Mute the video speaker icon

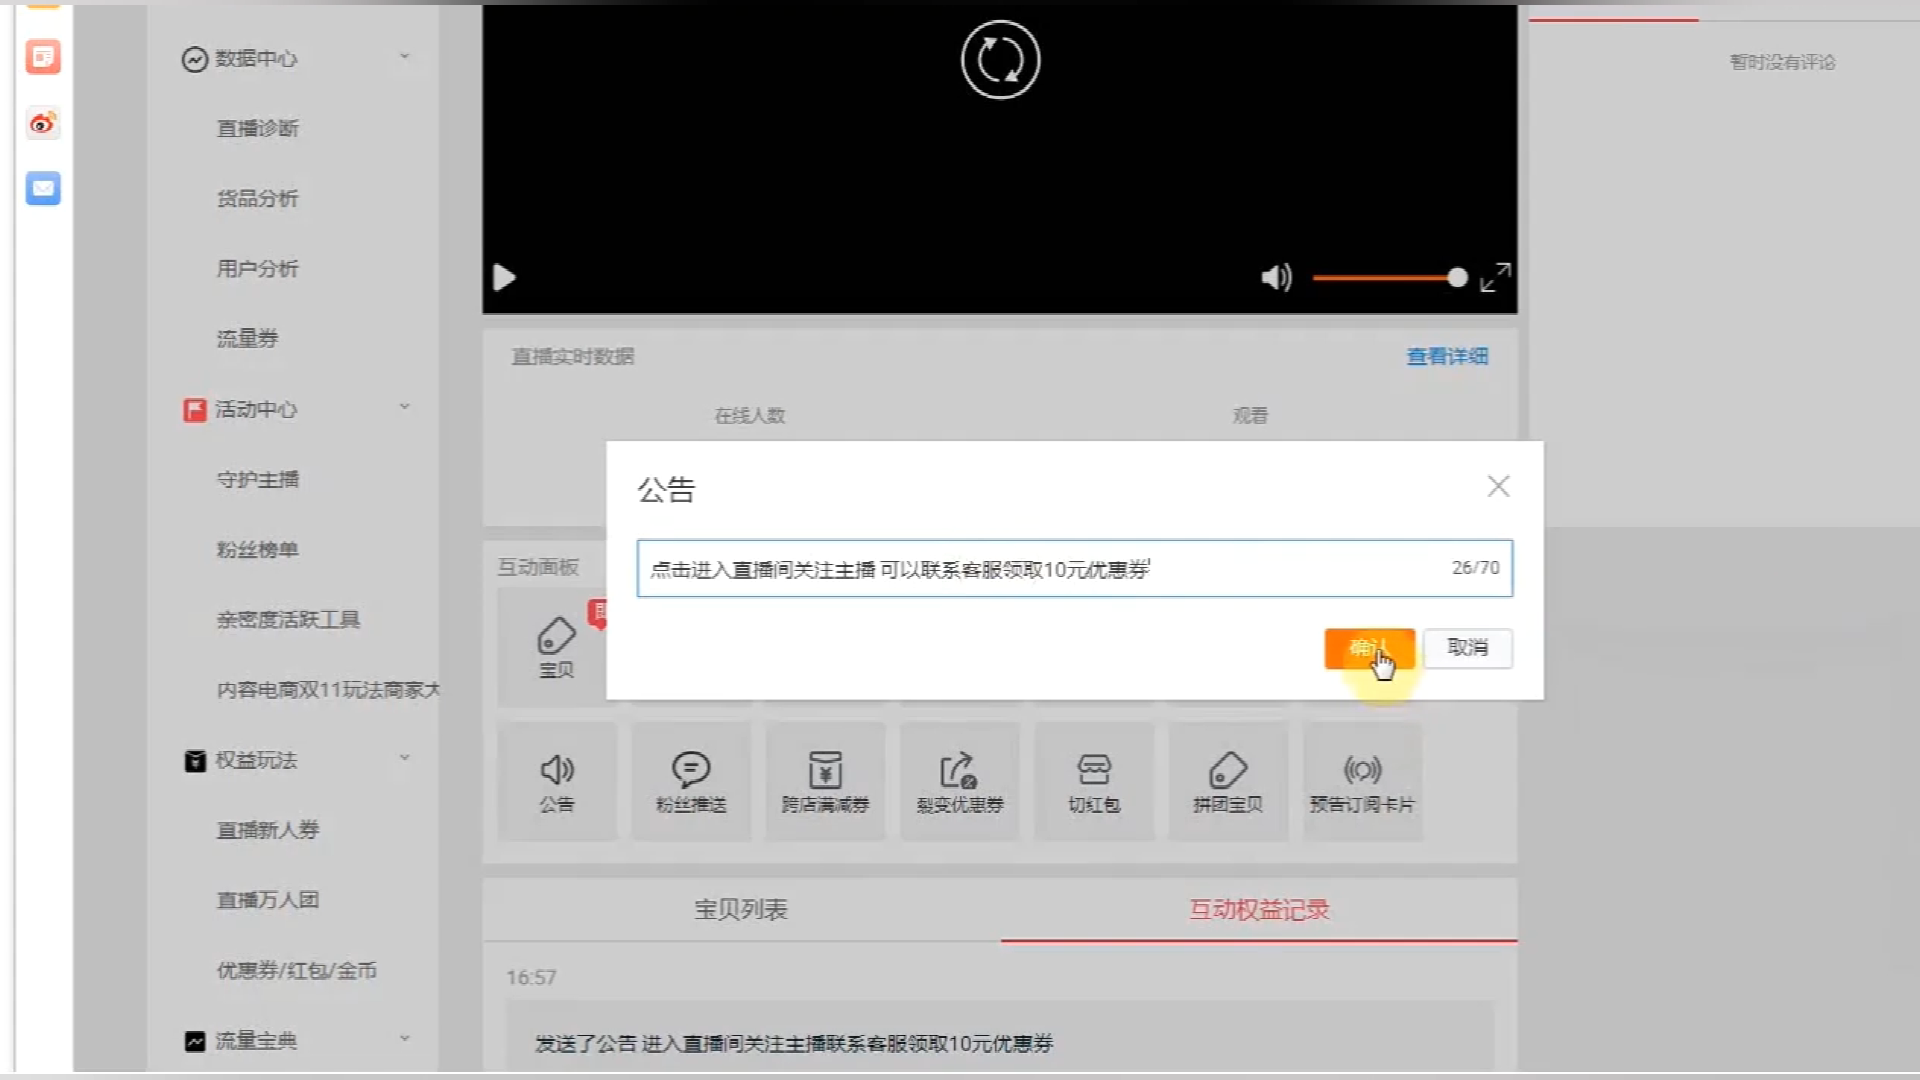point(1276,277)
